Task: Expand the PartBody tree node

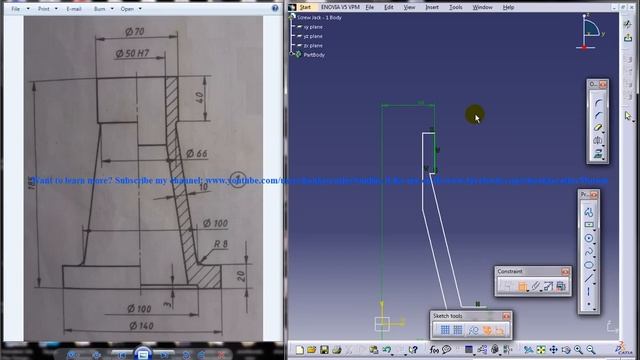Action: click(292, 54)
